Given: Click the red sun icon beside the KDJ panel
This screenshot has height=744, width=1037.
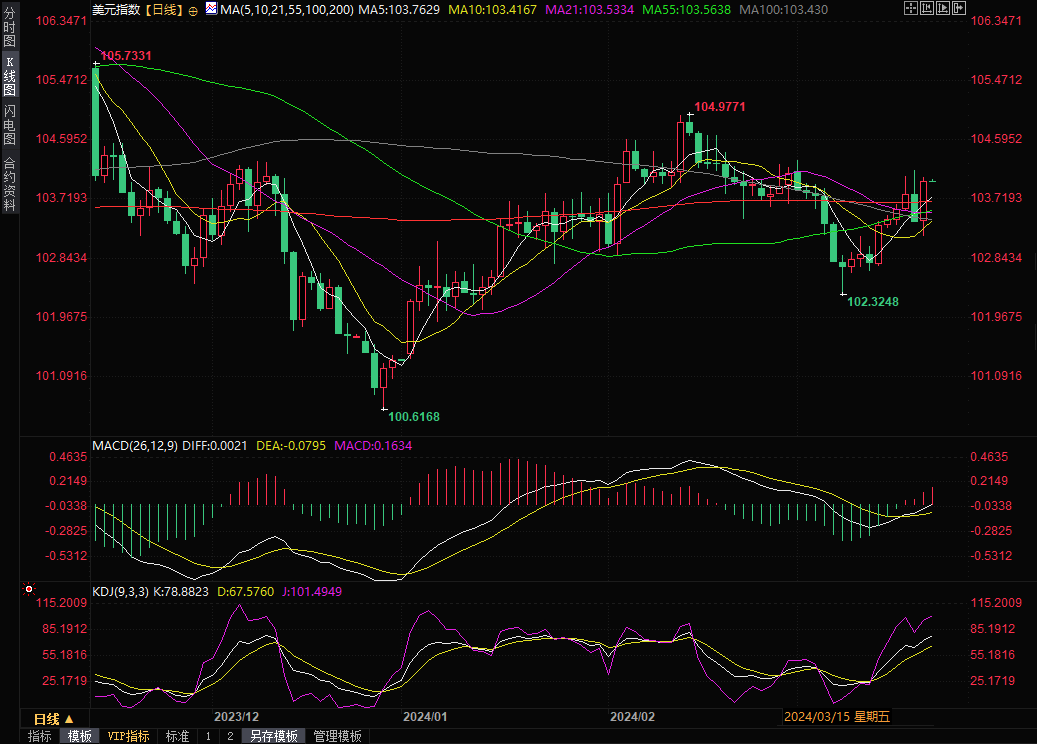Looking at the screenshot, I should 28,591.
